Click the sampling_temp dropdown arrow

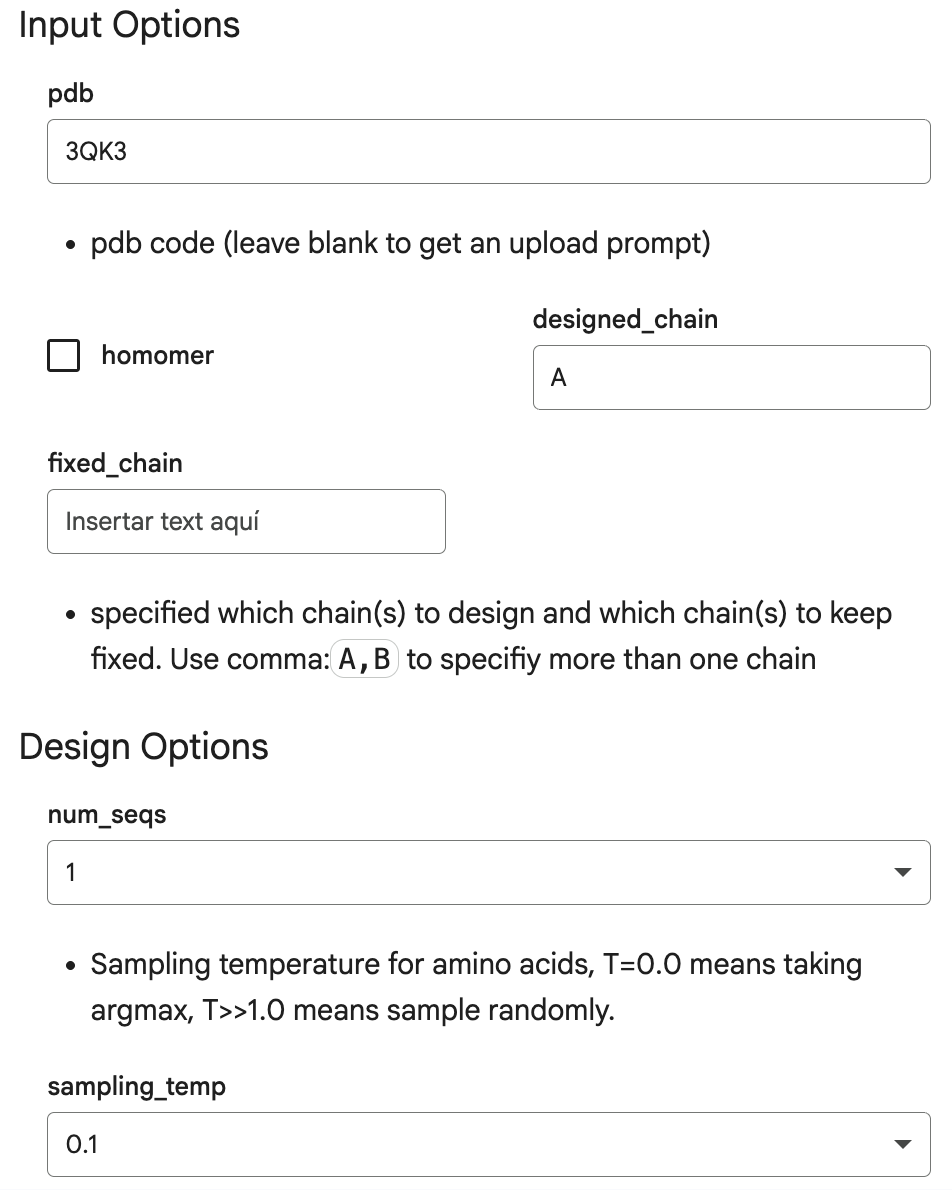point(903,1144)
